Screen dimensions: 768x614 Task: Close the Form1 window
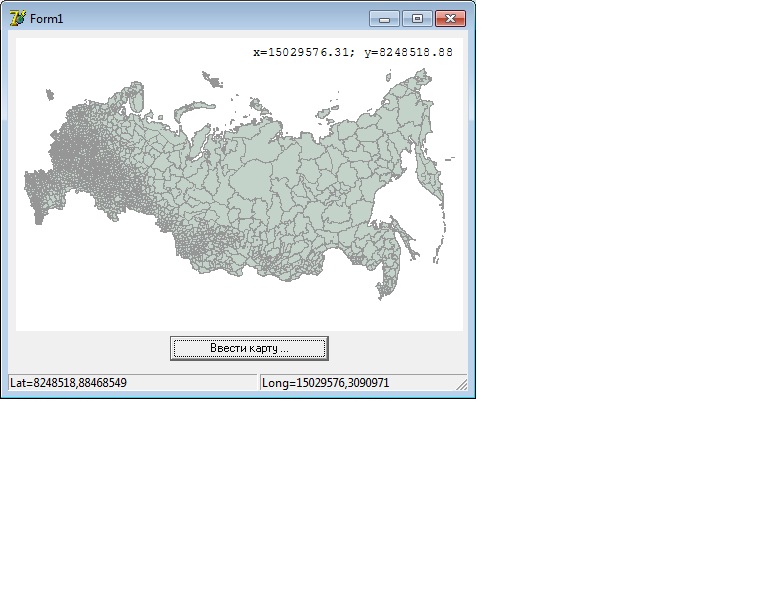coord(450,19)
